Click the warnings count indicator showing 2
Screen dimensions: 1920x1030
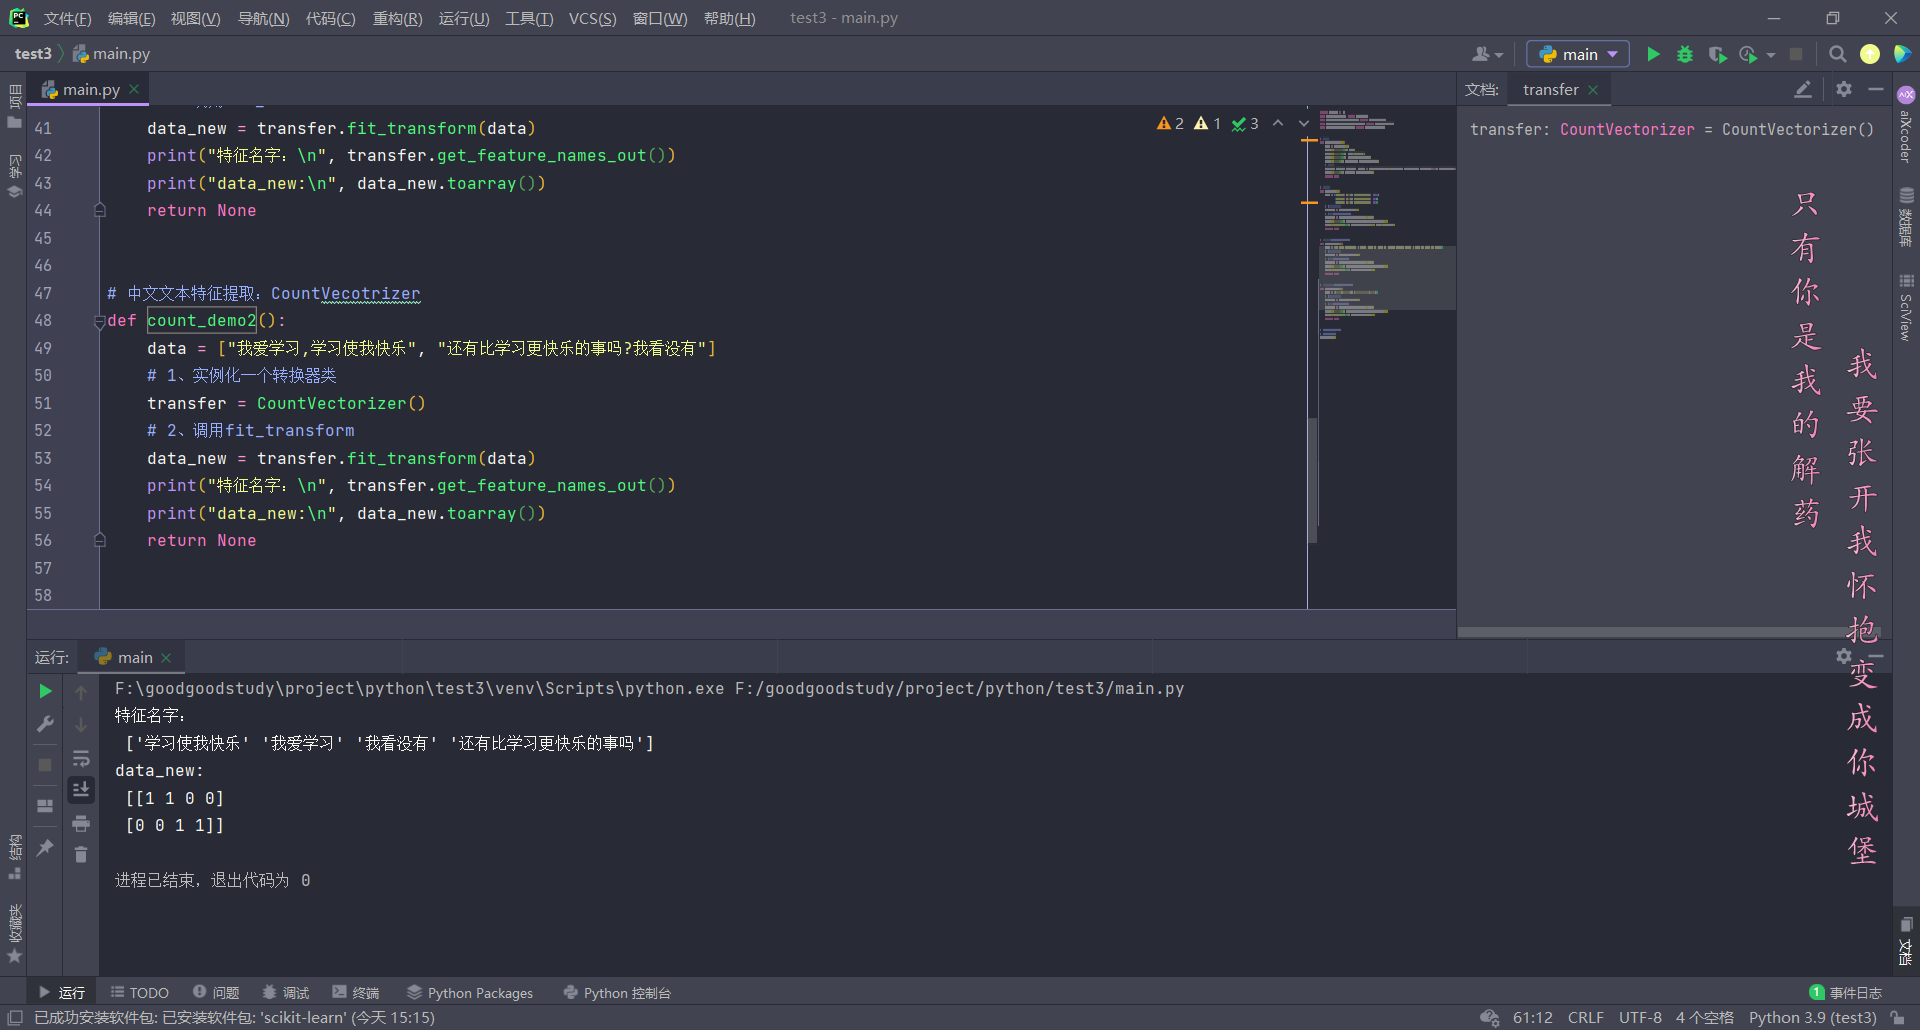tap(1170, 123)
